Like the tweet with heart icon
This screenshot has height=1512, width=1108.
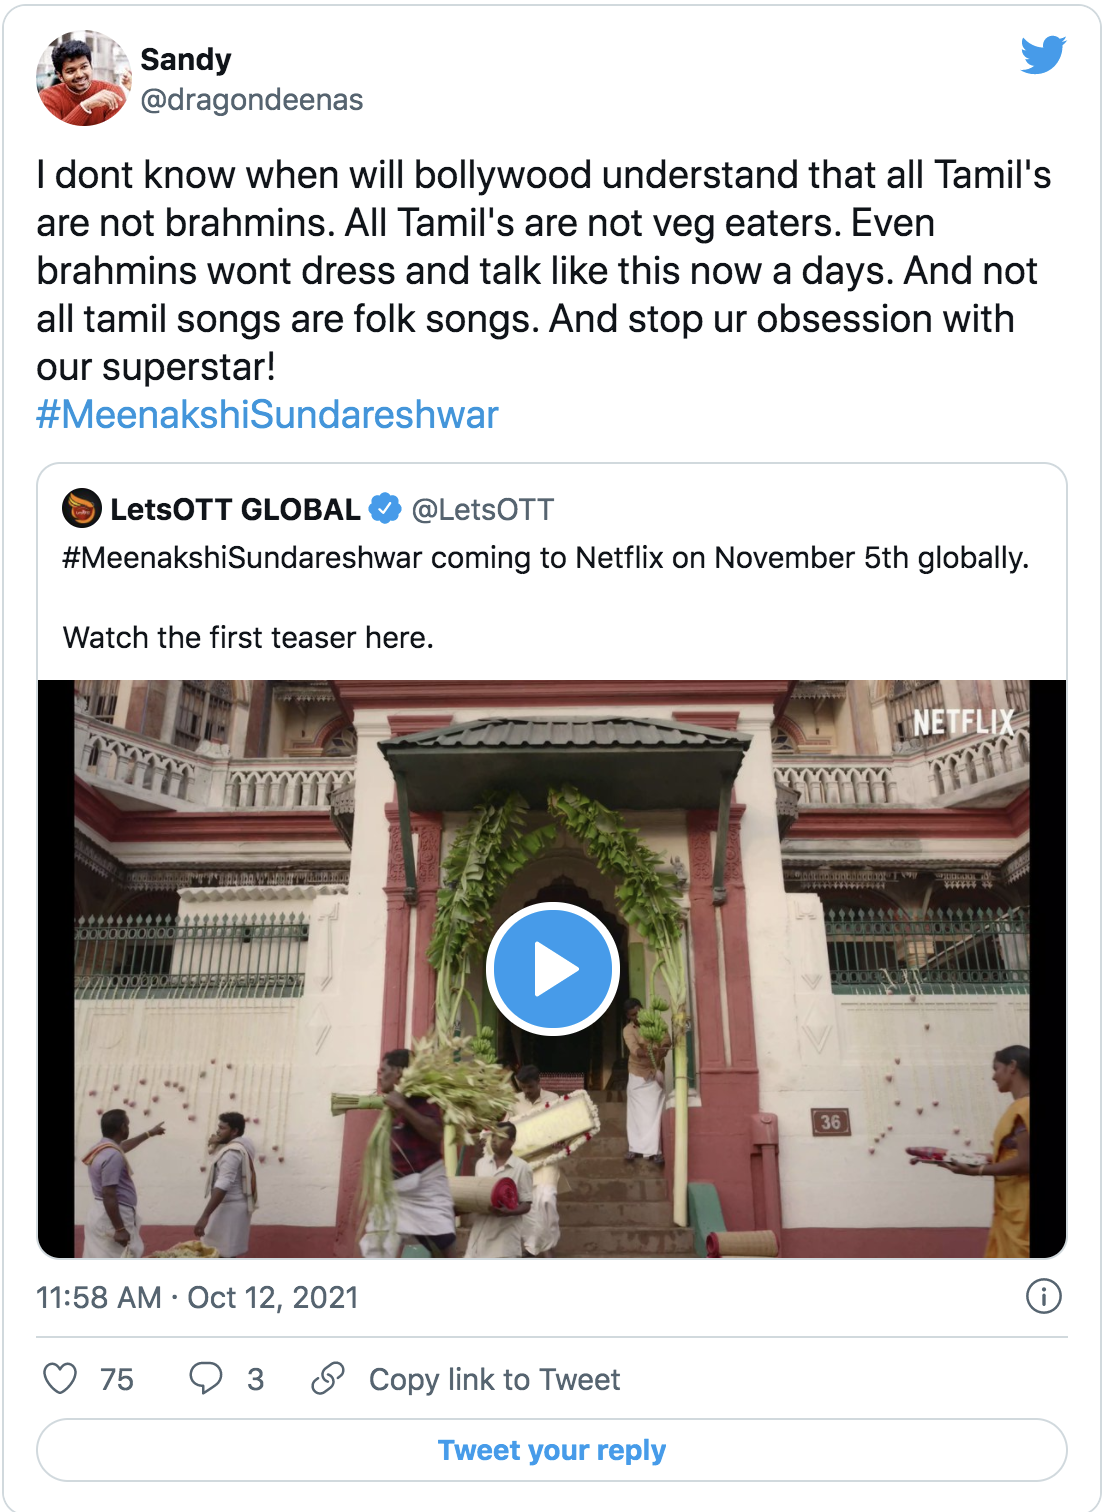60,1378
